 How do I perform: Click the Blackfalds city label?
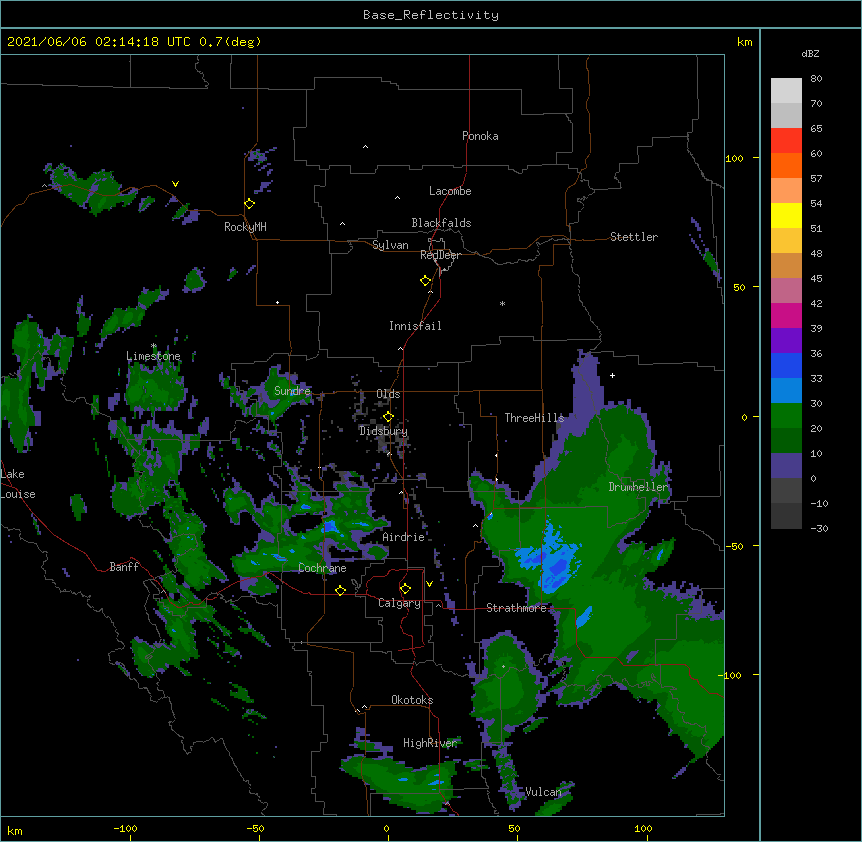coord(441,223)
